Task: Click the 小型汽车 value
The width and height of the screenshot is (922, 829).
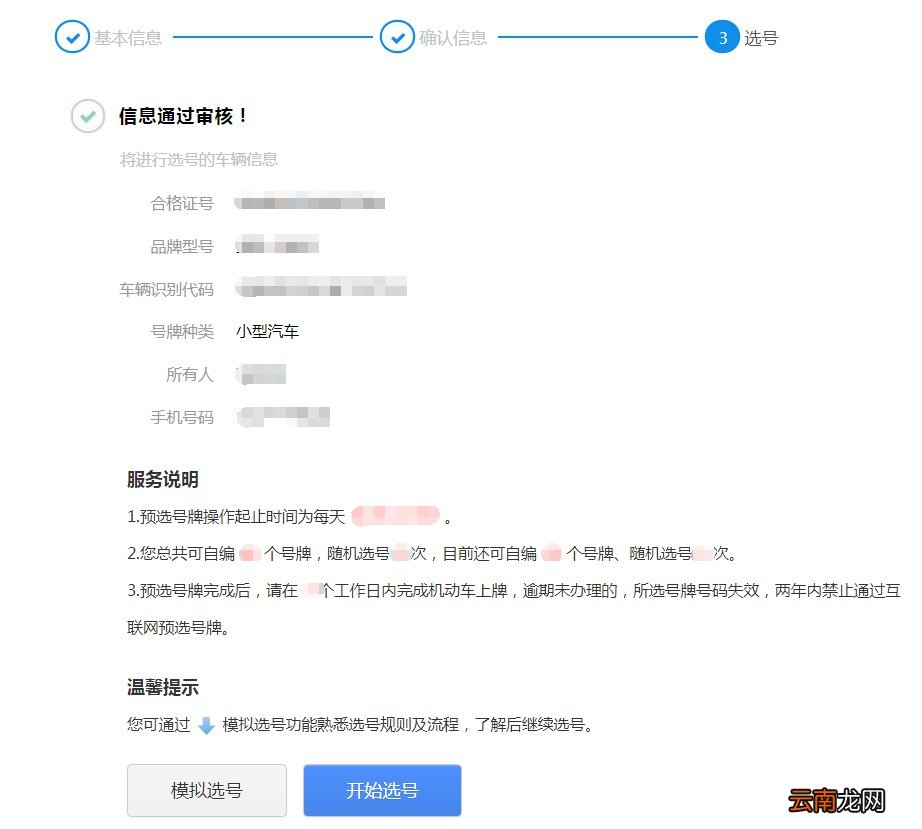Action: 267,332
